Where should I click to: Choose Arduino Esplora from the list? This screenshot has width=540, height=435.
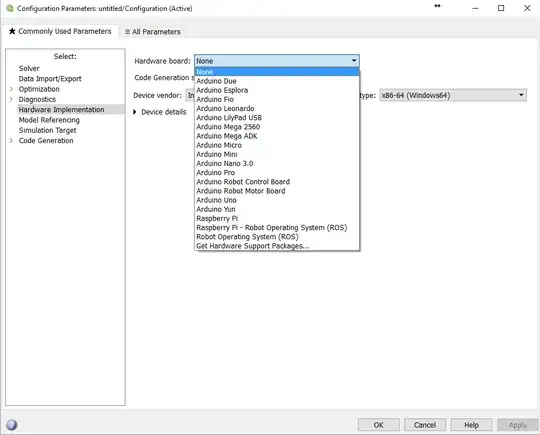277,90
